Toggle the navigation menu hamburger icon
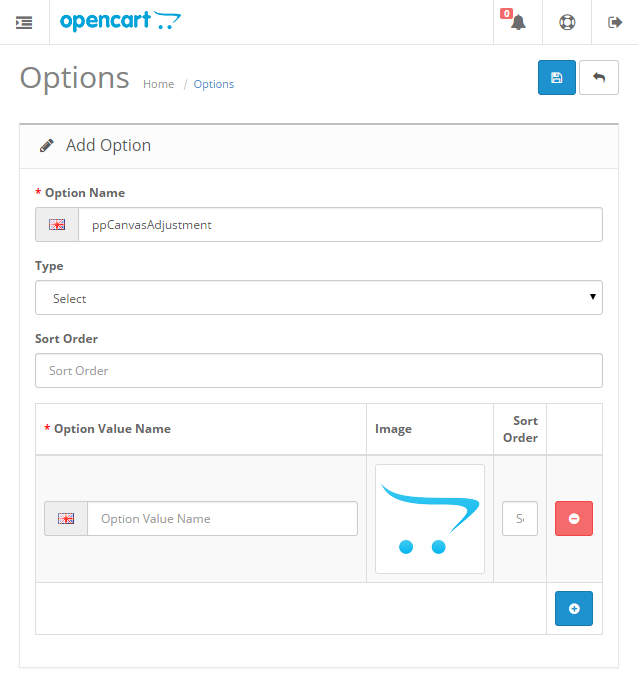This screenshot has width=638, height=690. pyautogui.click(x=24, y=22)
